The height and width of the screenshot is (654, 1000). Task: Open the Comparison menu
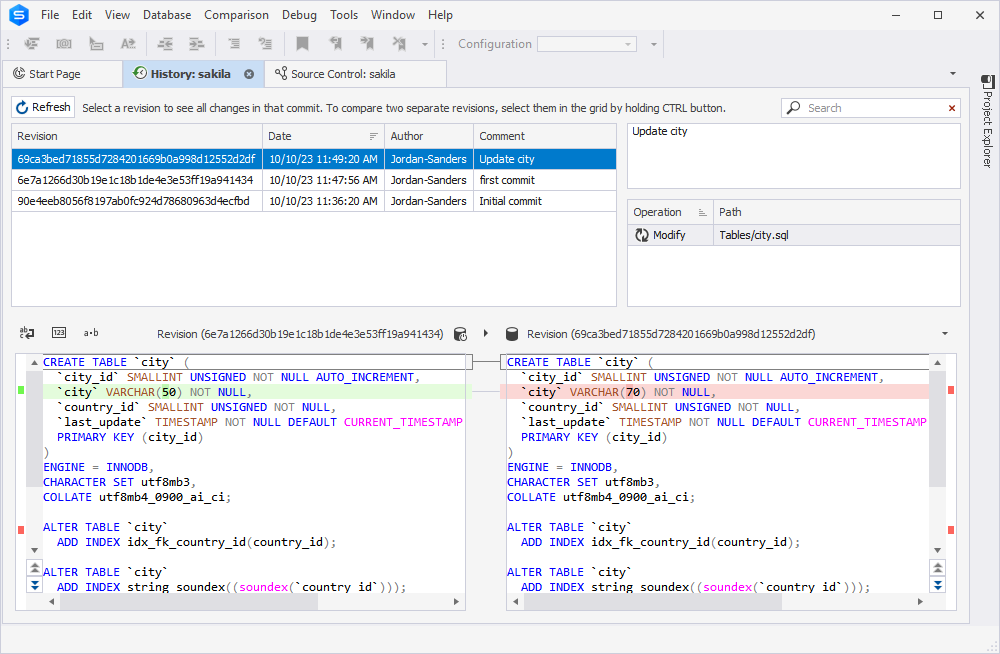pyautogui.click(x=236, y=15)
